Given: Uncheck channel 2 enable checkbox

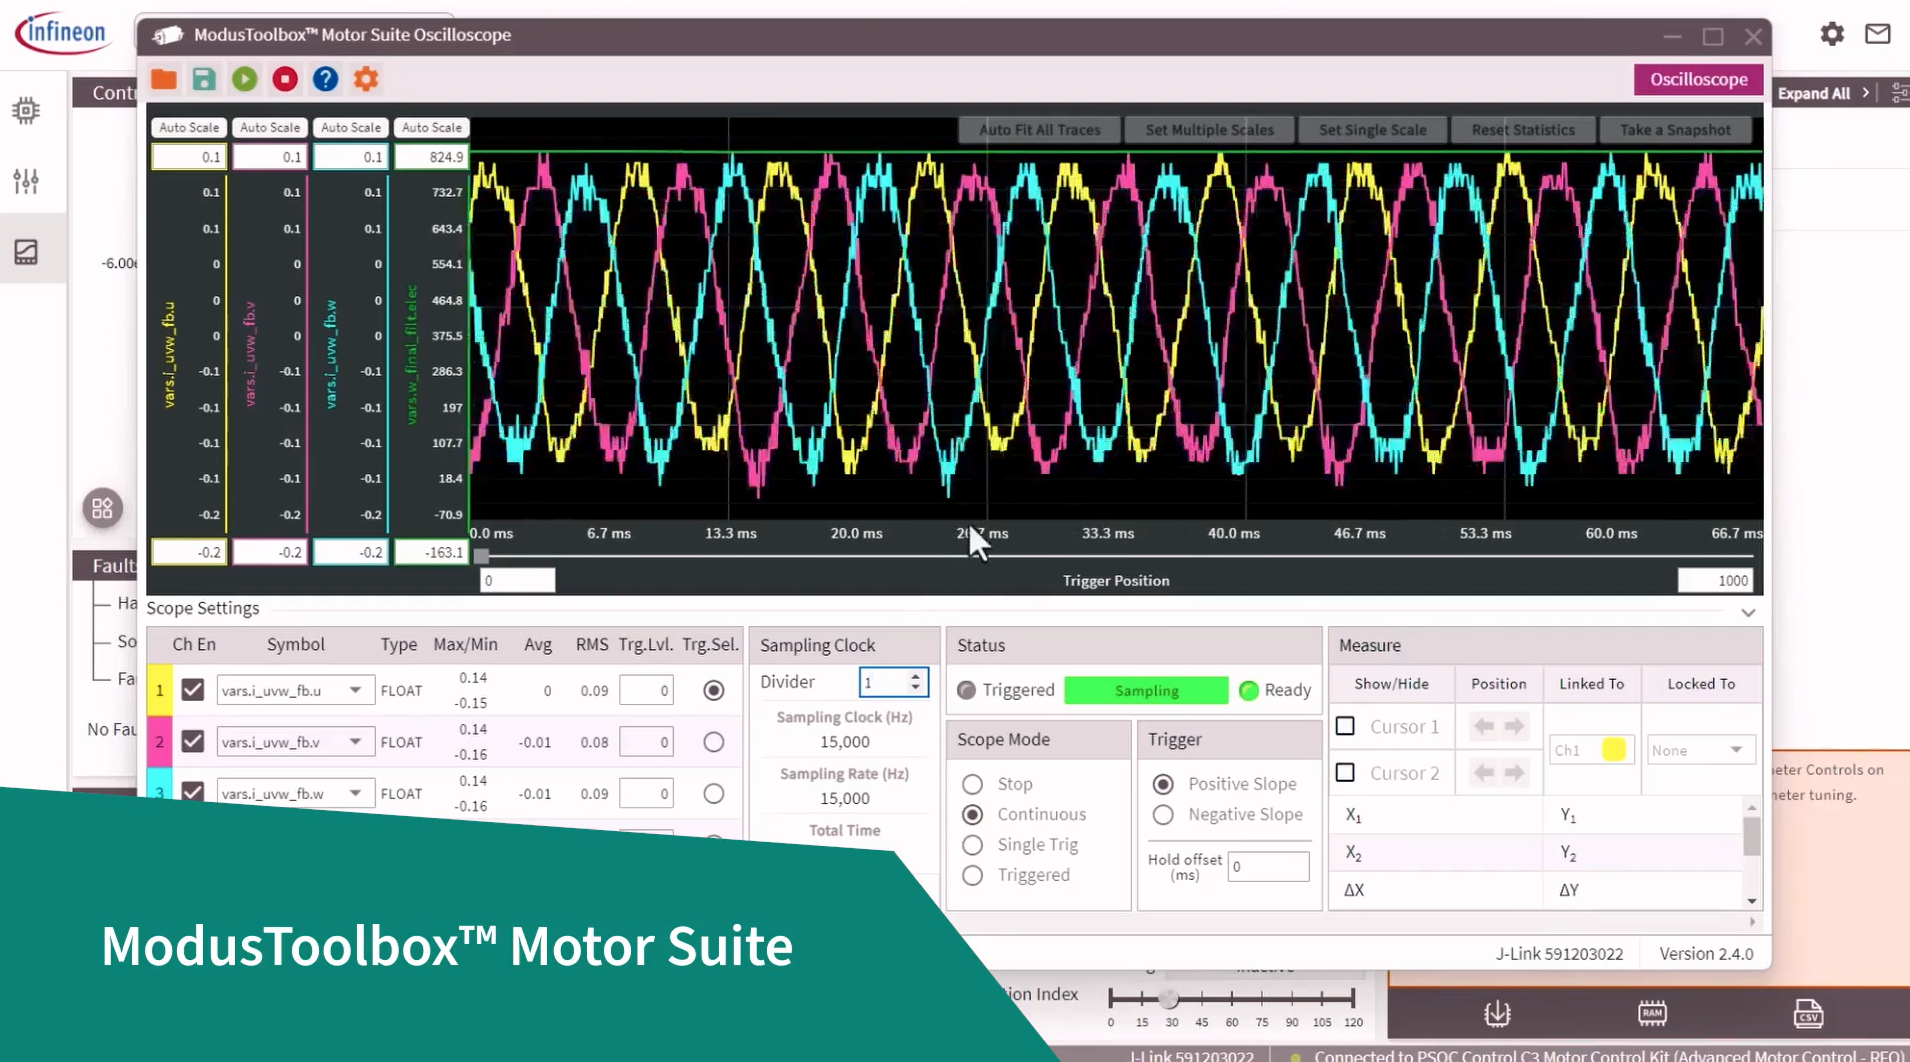Looking at the screenshot, I should point(193,742).
